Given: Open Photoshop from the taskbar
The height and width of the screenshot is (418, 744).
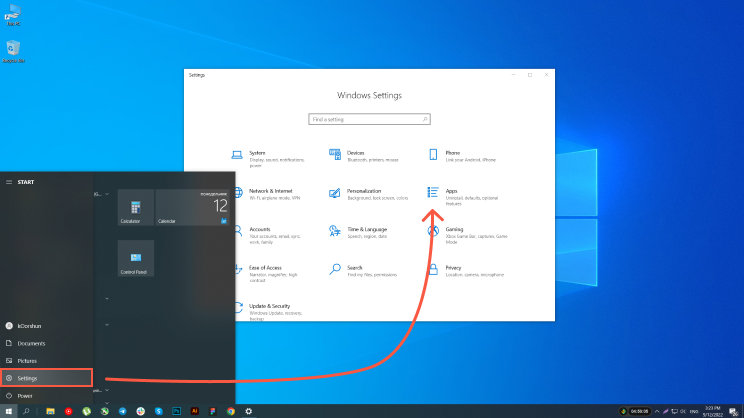Looking at the screenshot, I should coord(177,411).
